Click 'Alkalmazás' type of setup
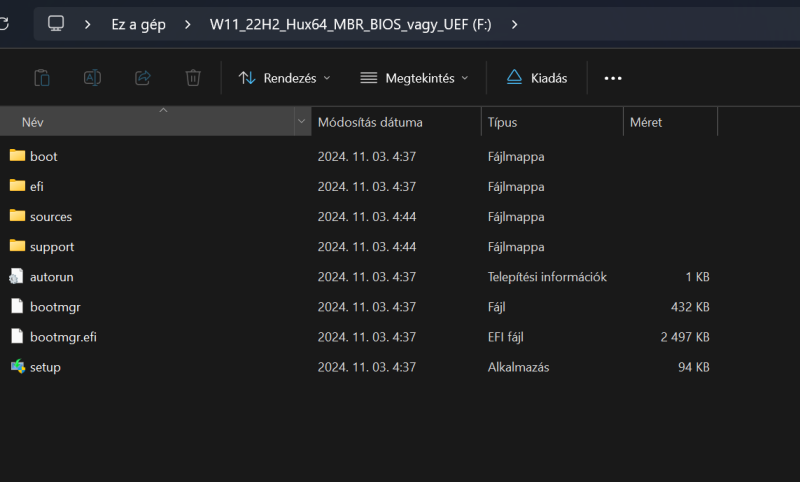800x482 pixels. click(518, 367)
